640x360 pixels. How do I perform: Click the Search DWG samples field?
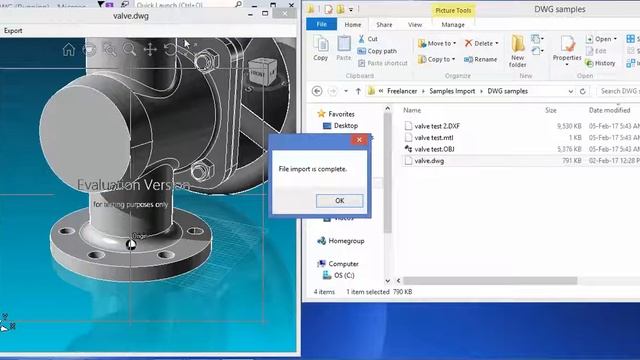(x=618, y=91)
